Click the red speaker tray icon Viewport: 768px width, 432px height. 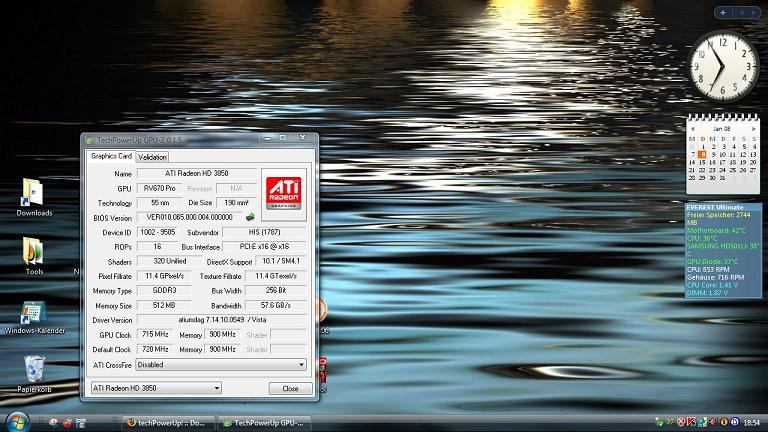point(713,422)
